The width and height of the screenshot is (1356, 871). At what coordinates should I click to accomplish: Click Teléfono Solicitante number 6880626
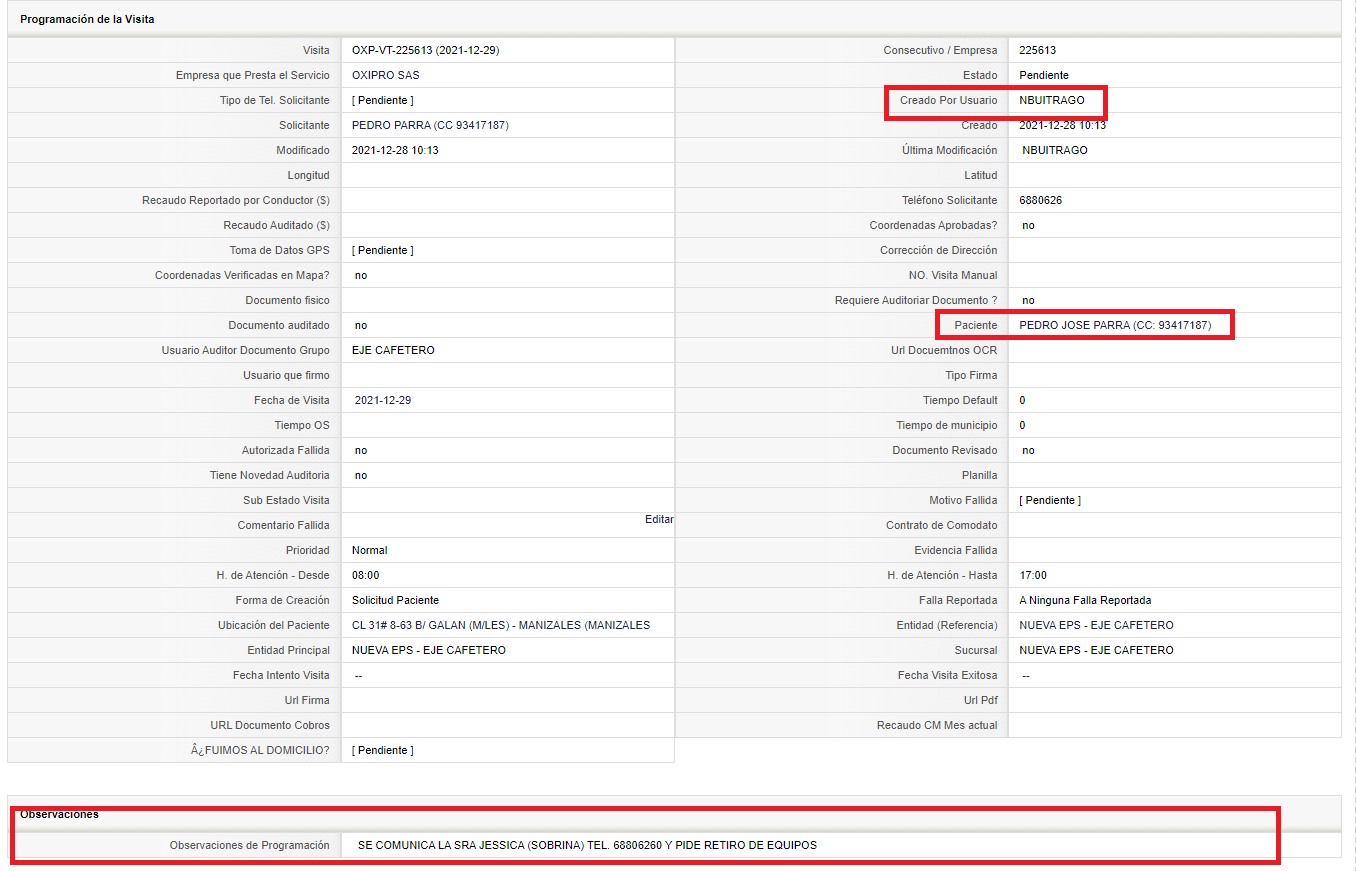[1041, 200]
